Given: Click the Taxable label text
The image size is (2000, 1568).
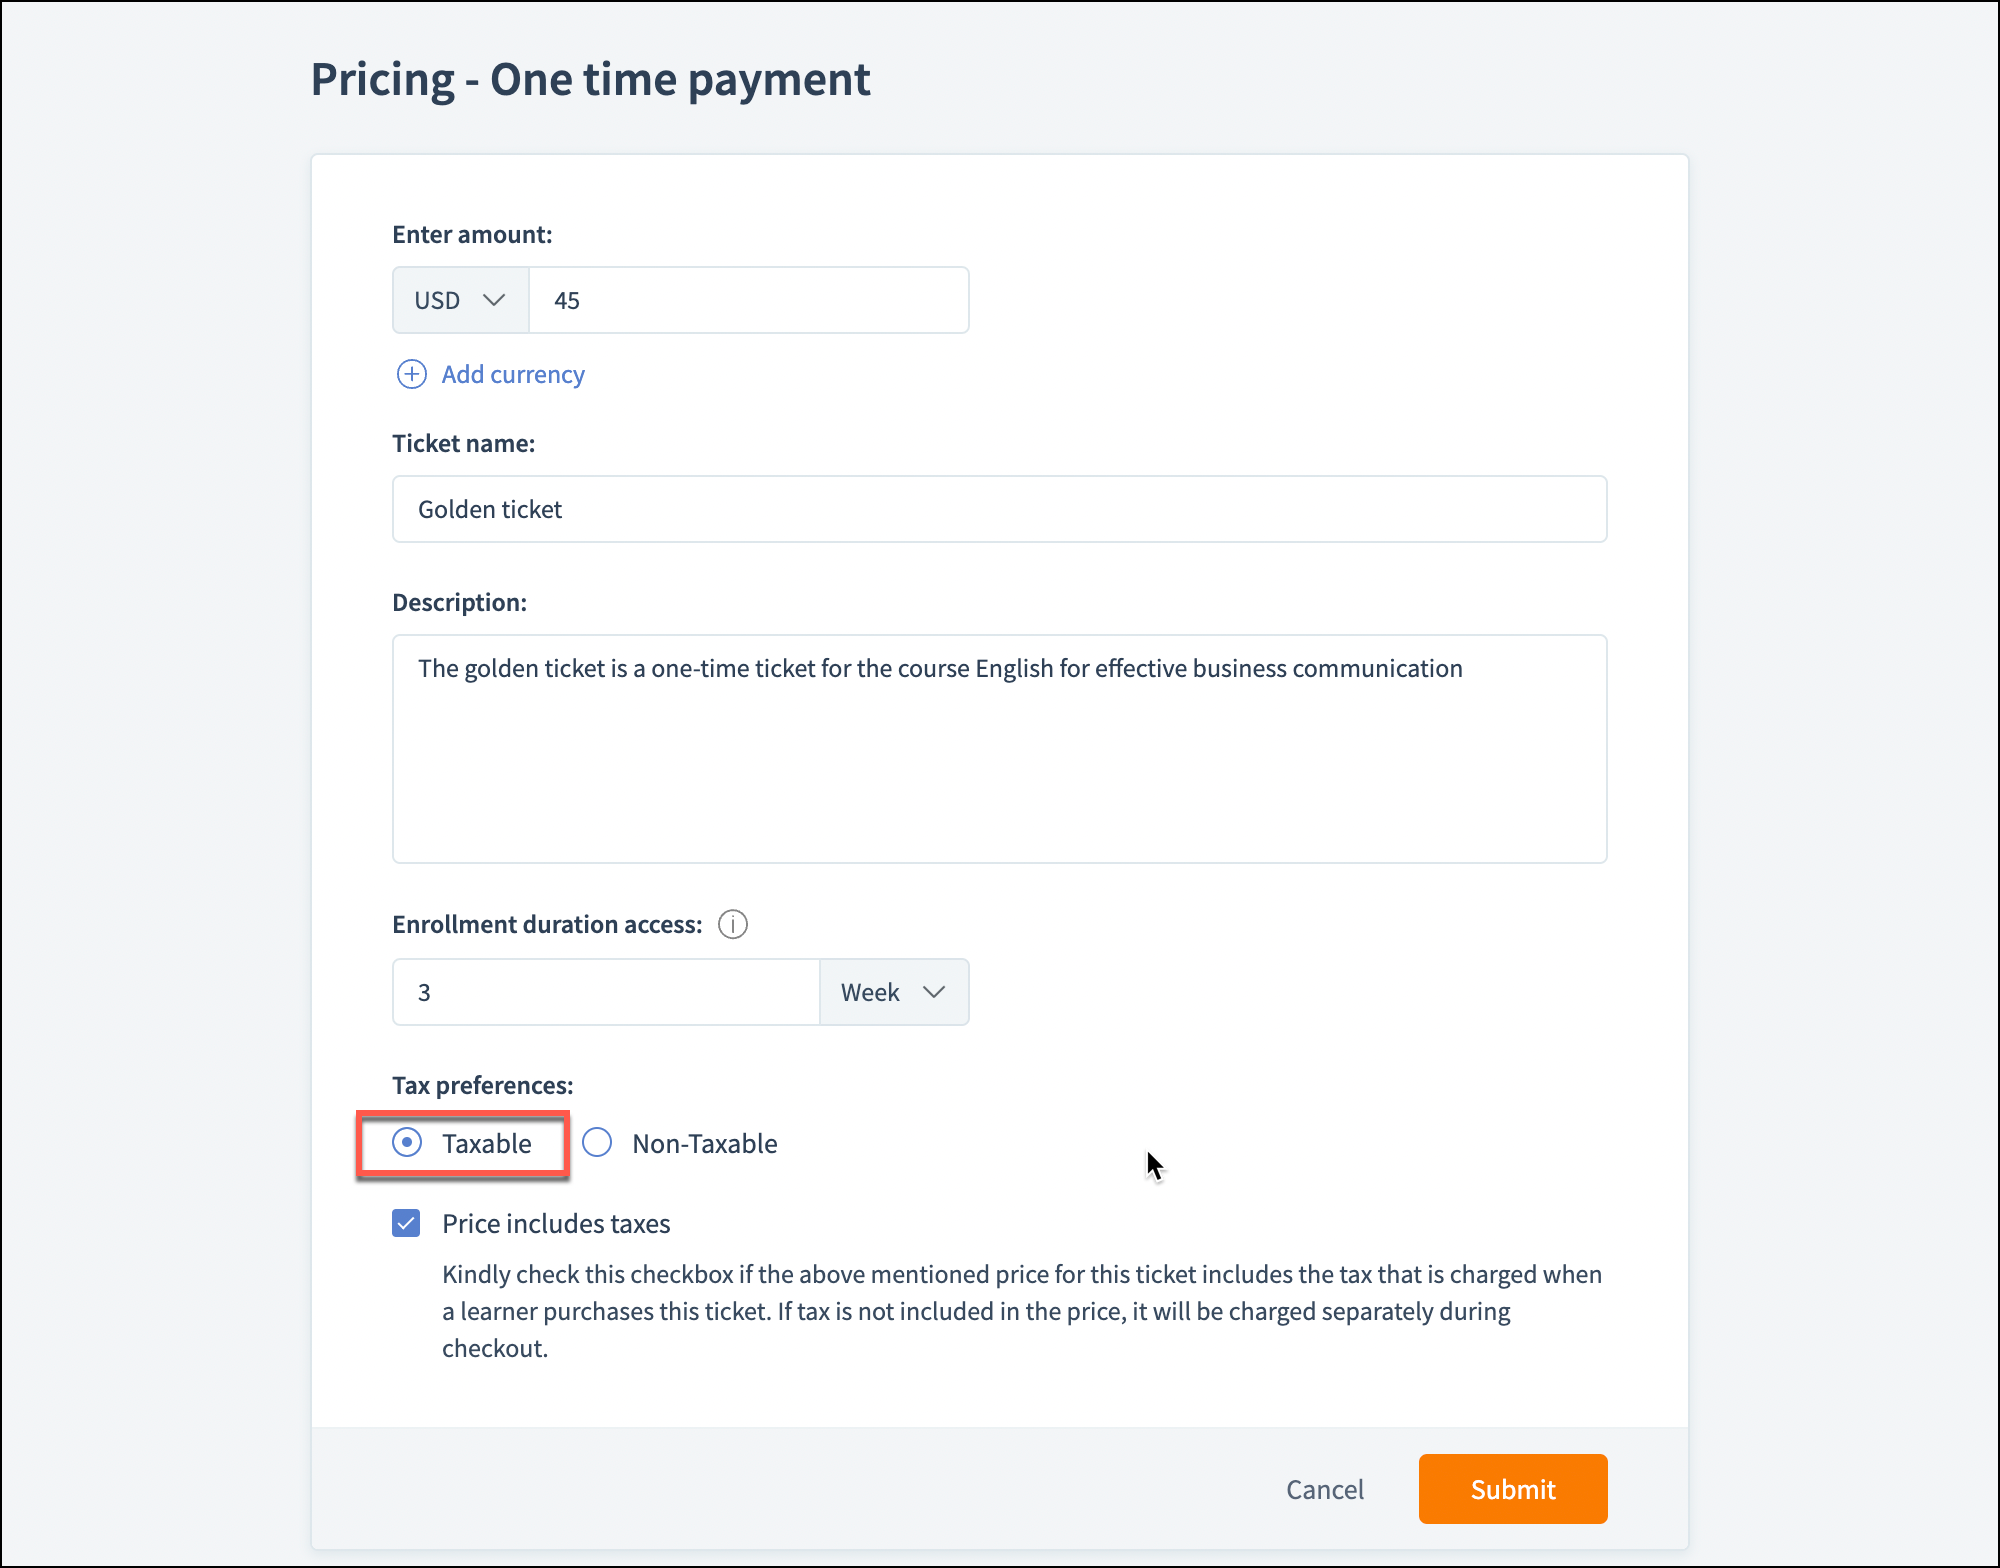Looking at the screenshot, I should click(487, 1143).
